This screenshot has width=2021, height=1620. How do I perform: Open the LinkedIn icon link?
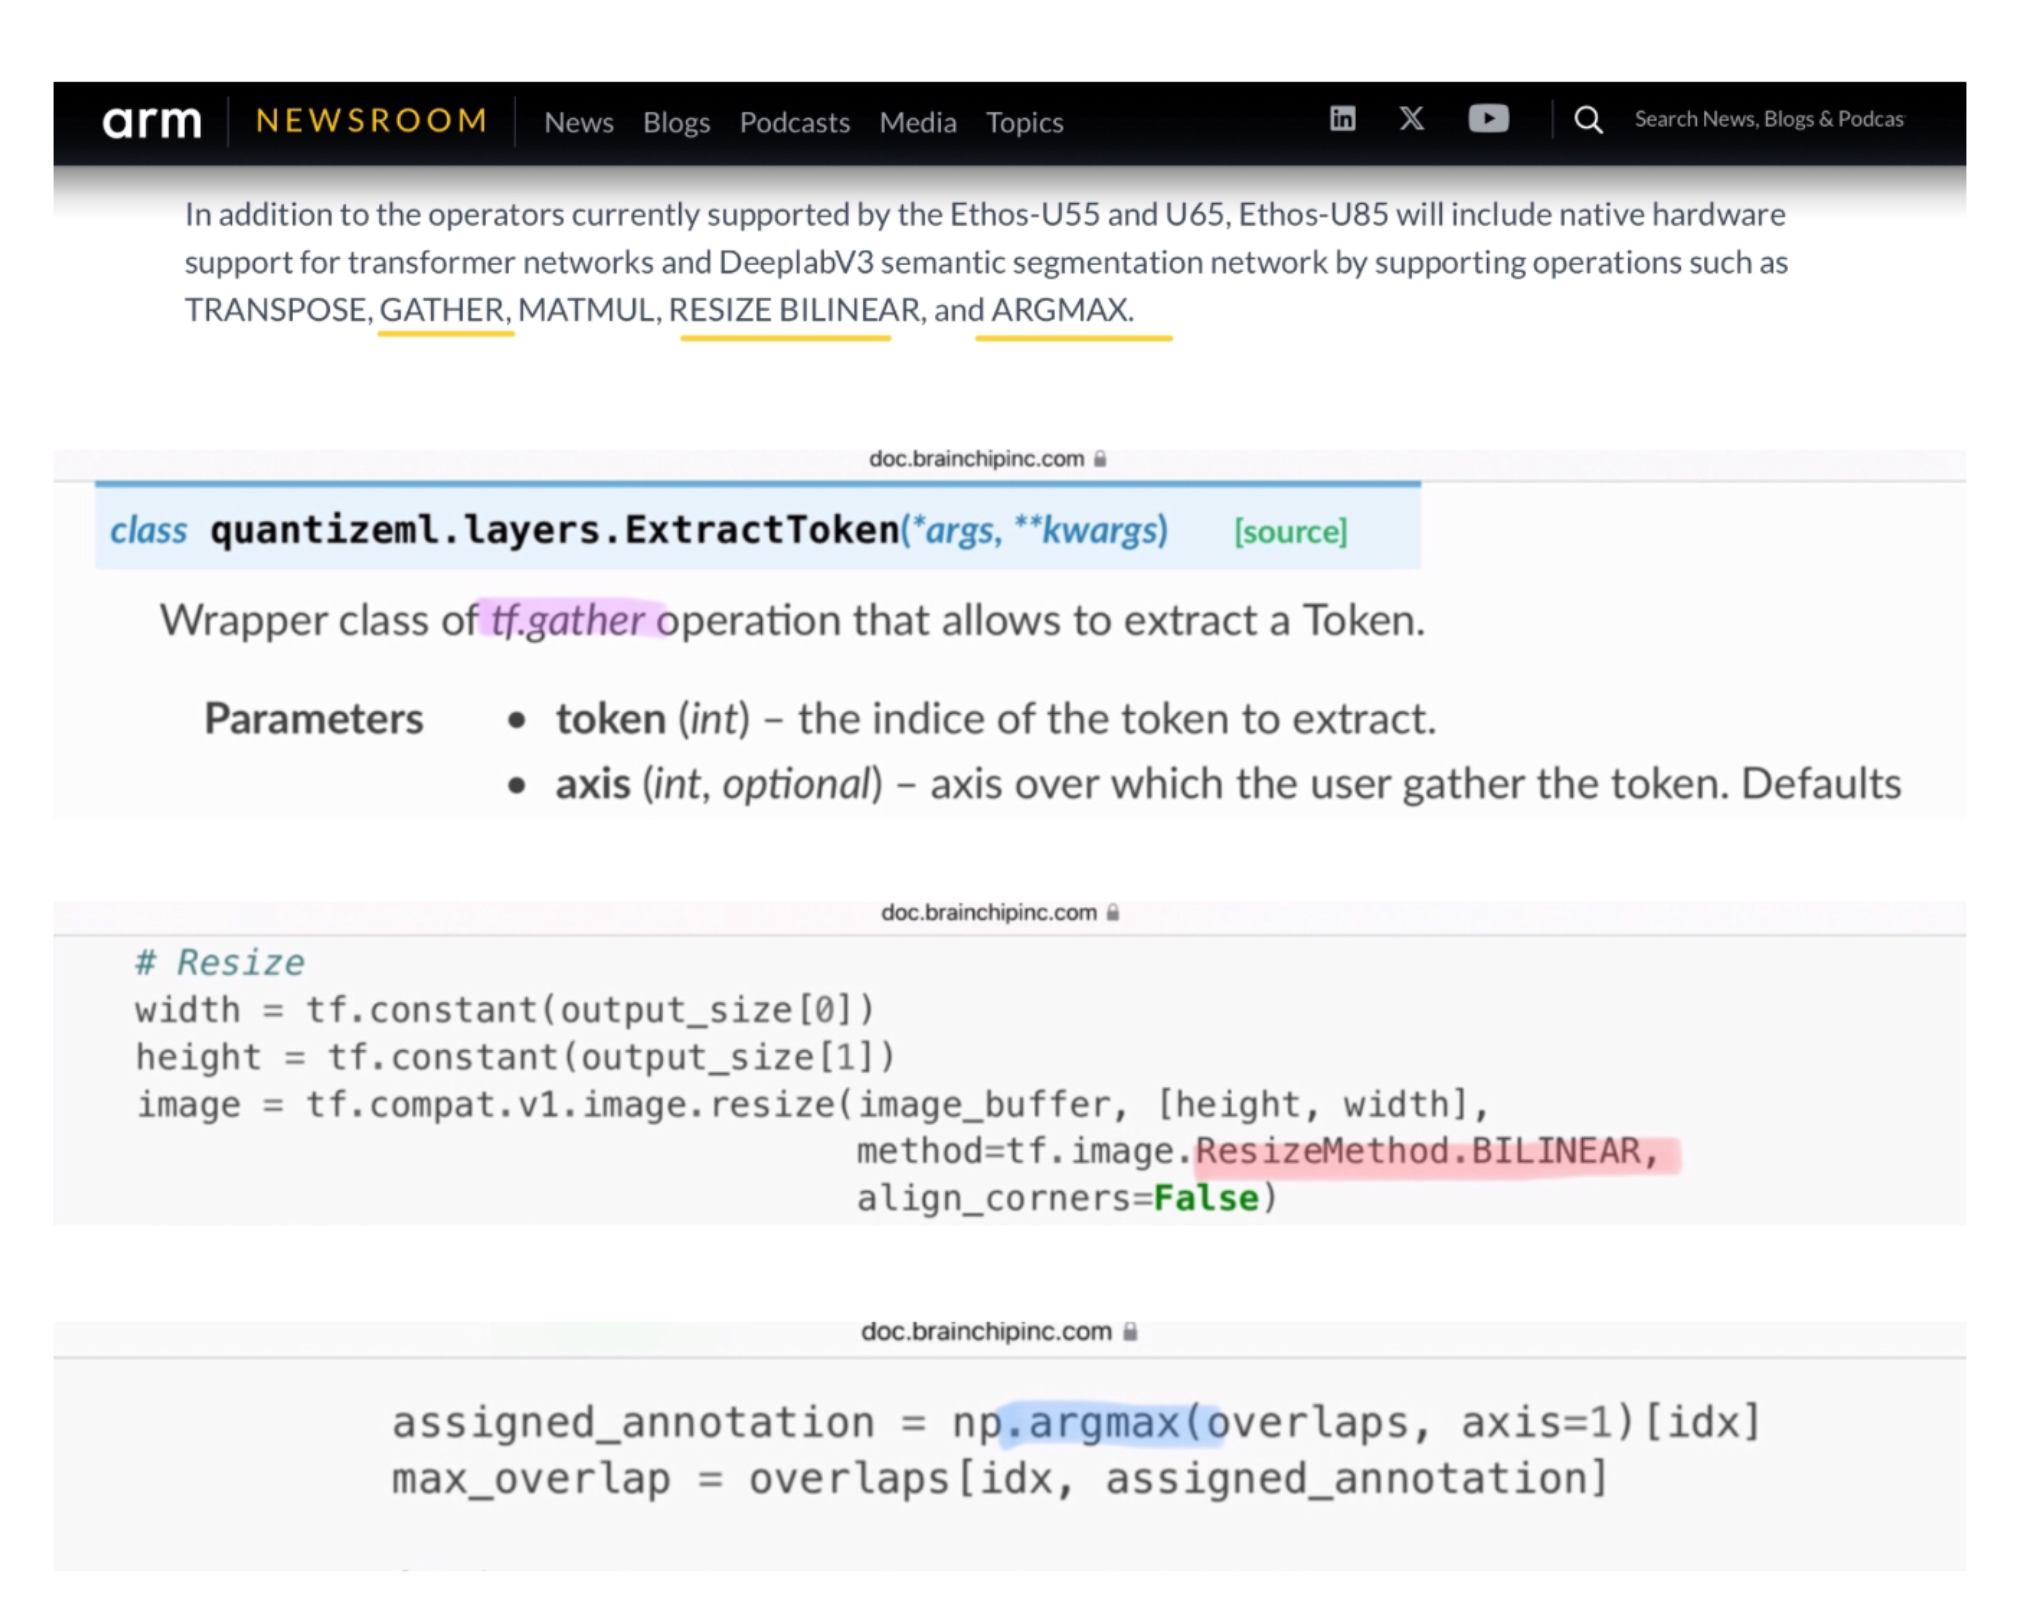tap(1342, 119)
